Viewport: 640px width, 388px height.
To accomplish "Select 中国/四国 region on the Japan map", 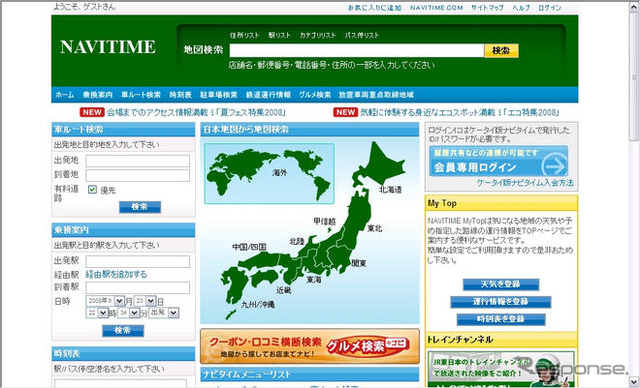I will [x=261, y=261].
